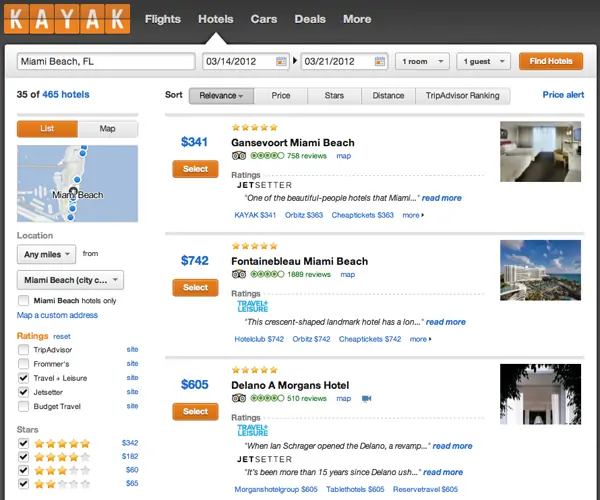Viewport: 600px width, 500px height.
Task: Uncheck the five-star hotels filter
Action: [23, 443]
